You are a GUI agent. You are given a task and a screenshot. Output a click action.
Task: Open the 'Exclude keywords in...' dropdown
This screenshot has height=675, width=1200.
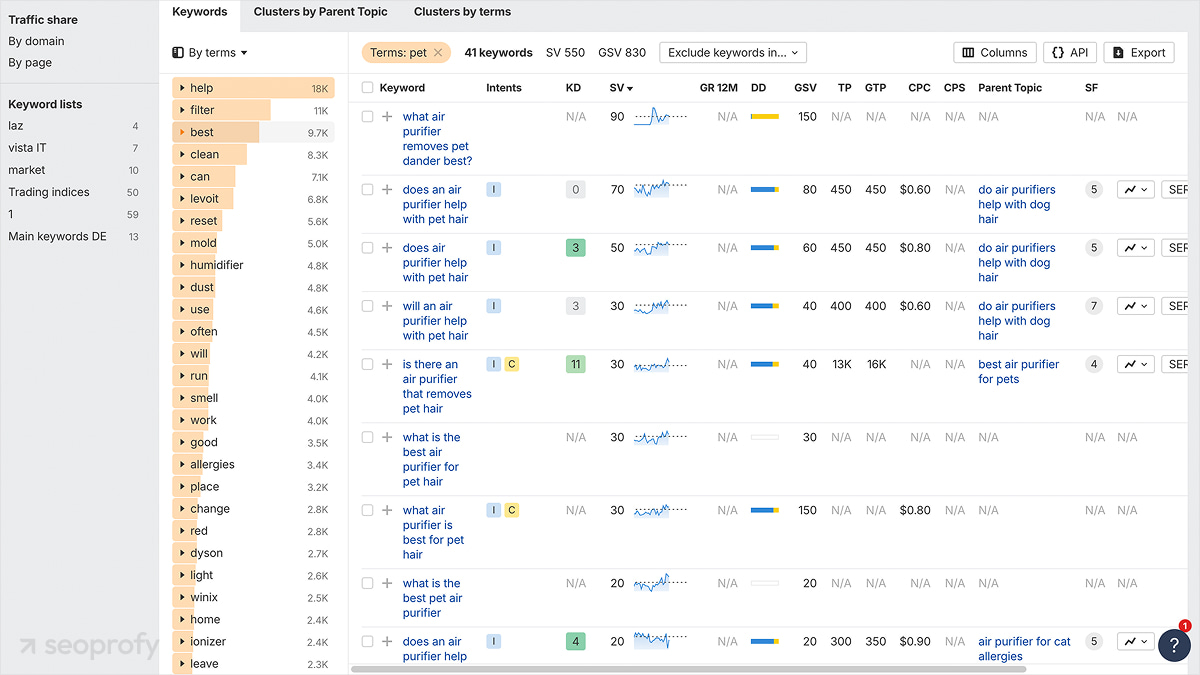coord(733,53)
